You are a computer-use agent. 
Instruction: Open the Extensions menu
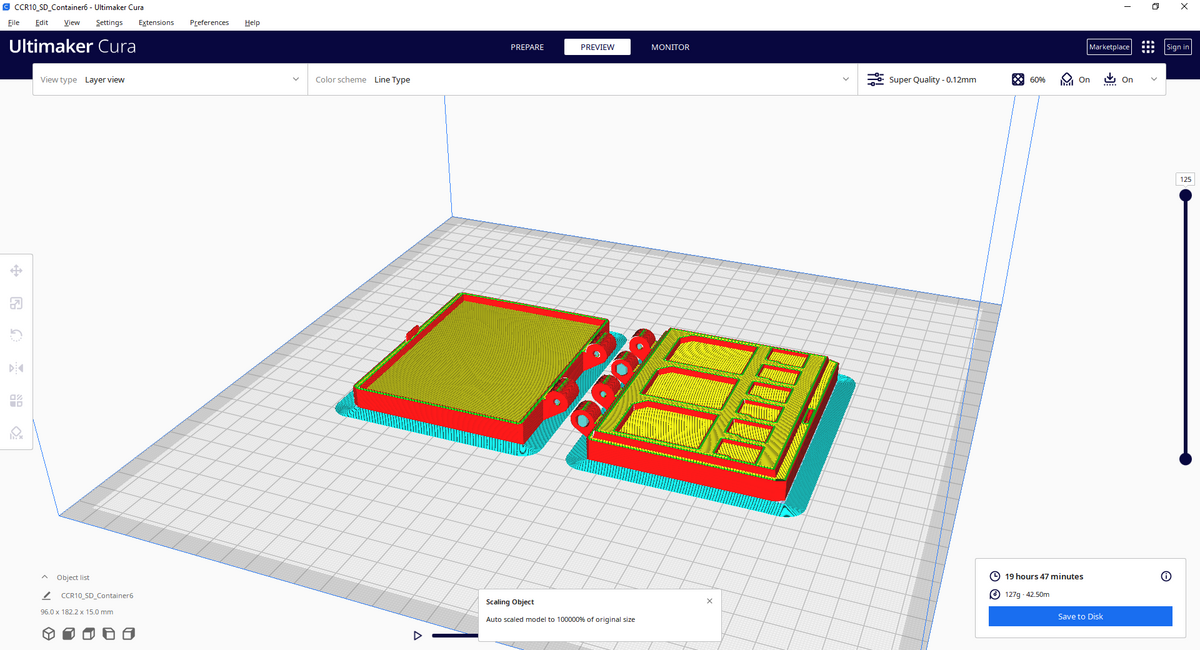coord(156,22)
